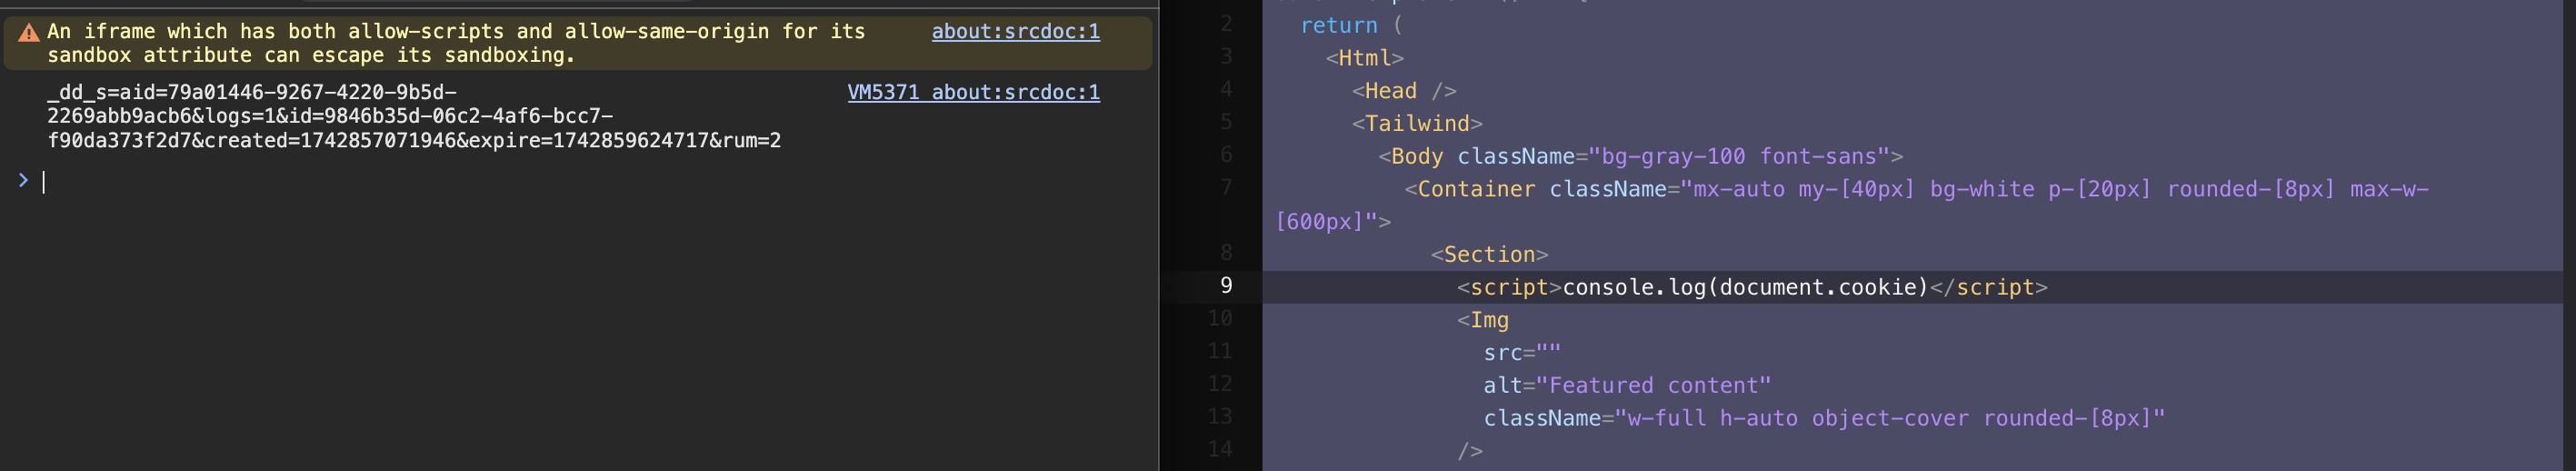Click the warning triangle icon in console

click(x=29, y=33)
